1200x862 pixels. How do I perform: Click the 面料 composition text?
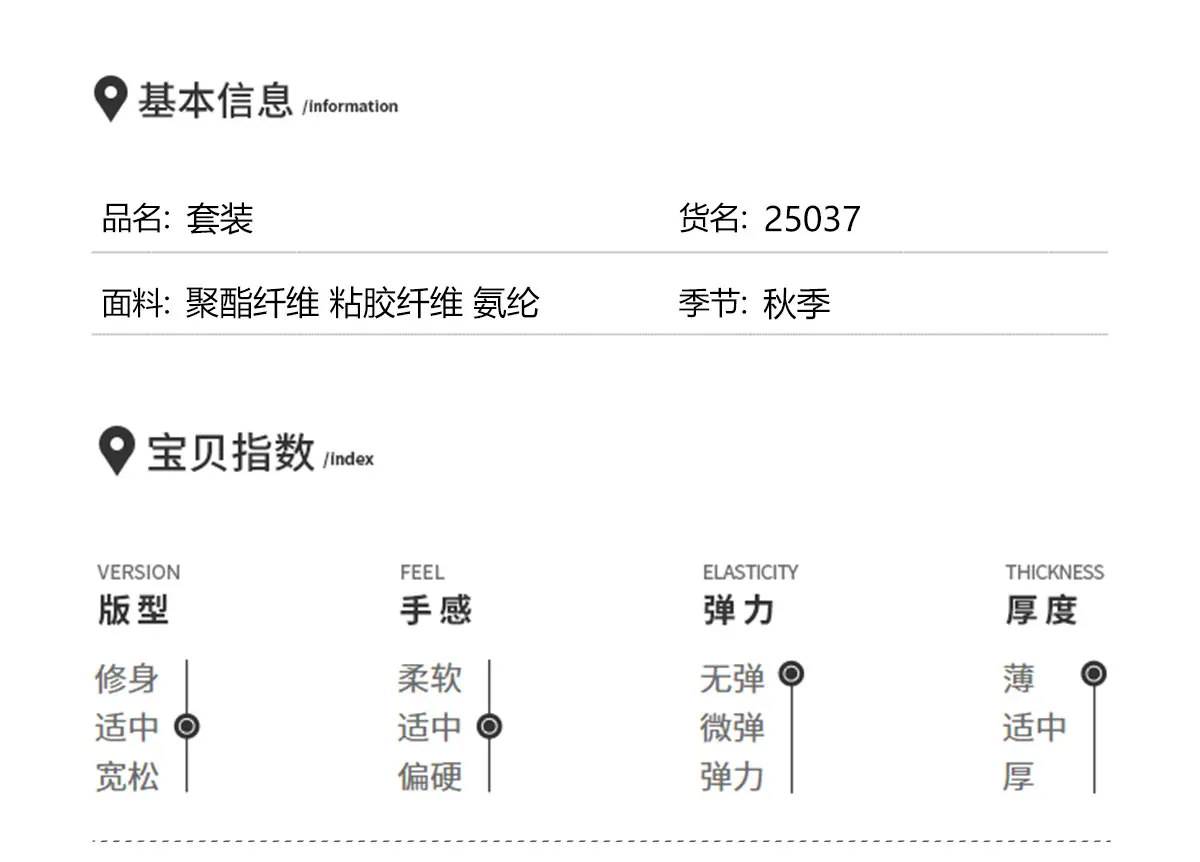coord(363,303)
